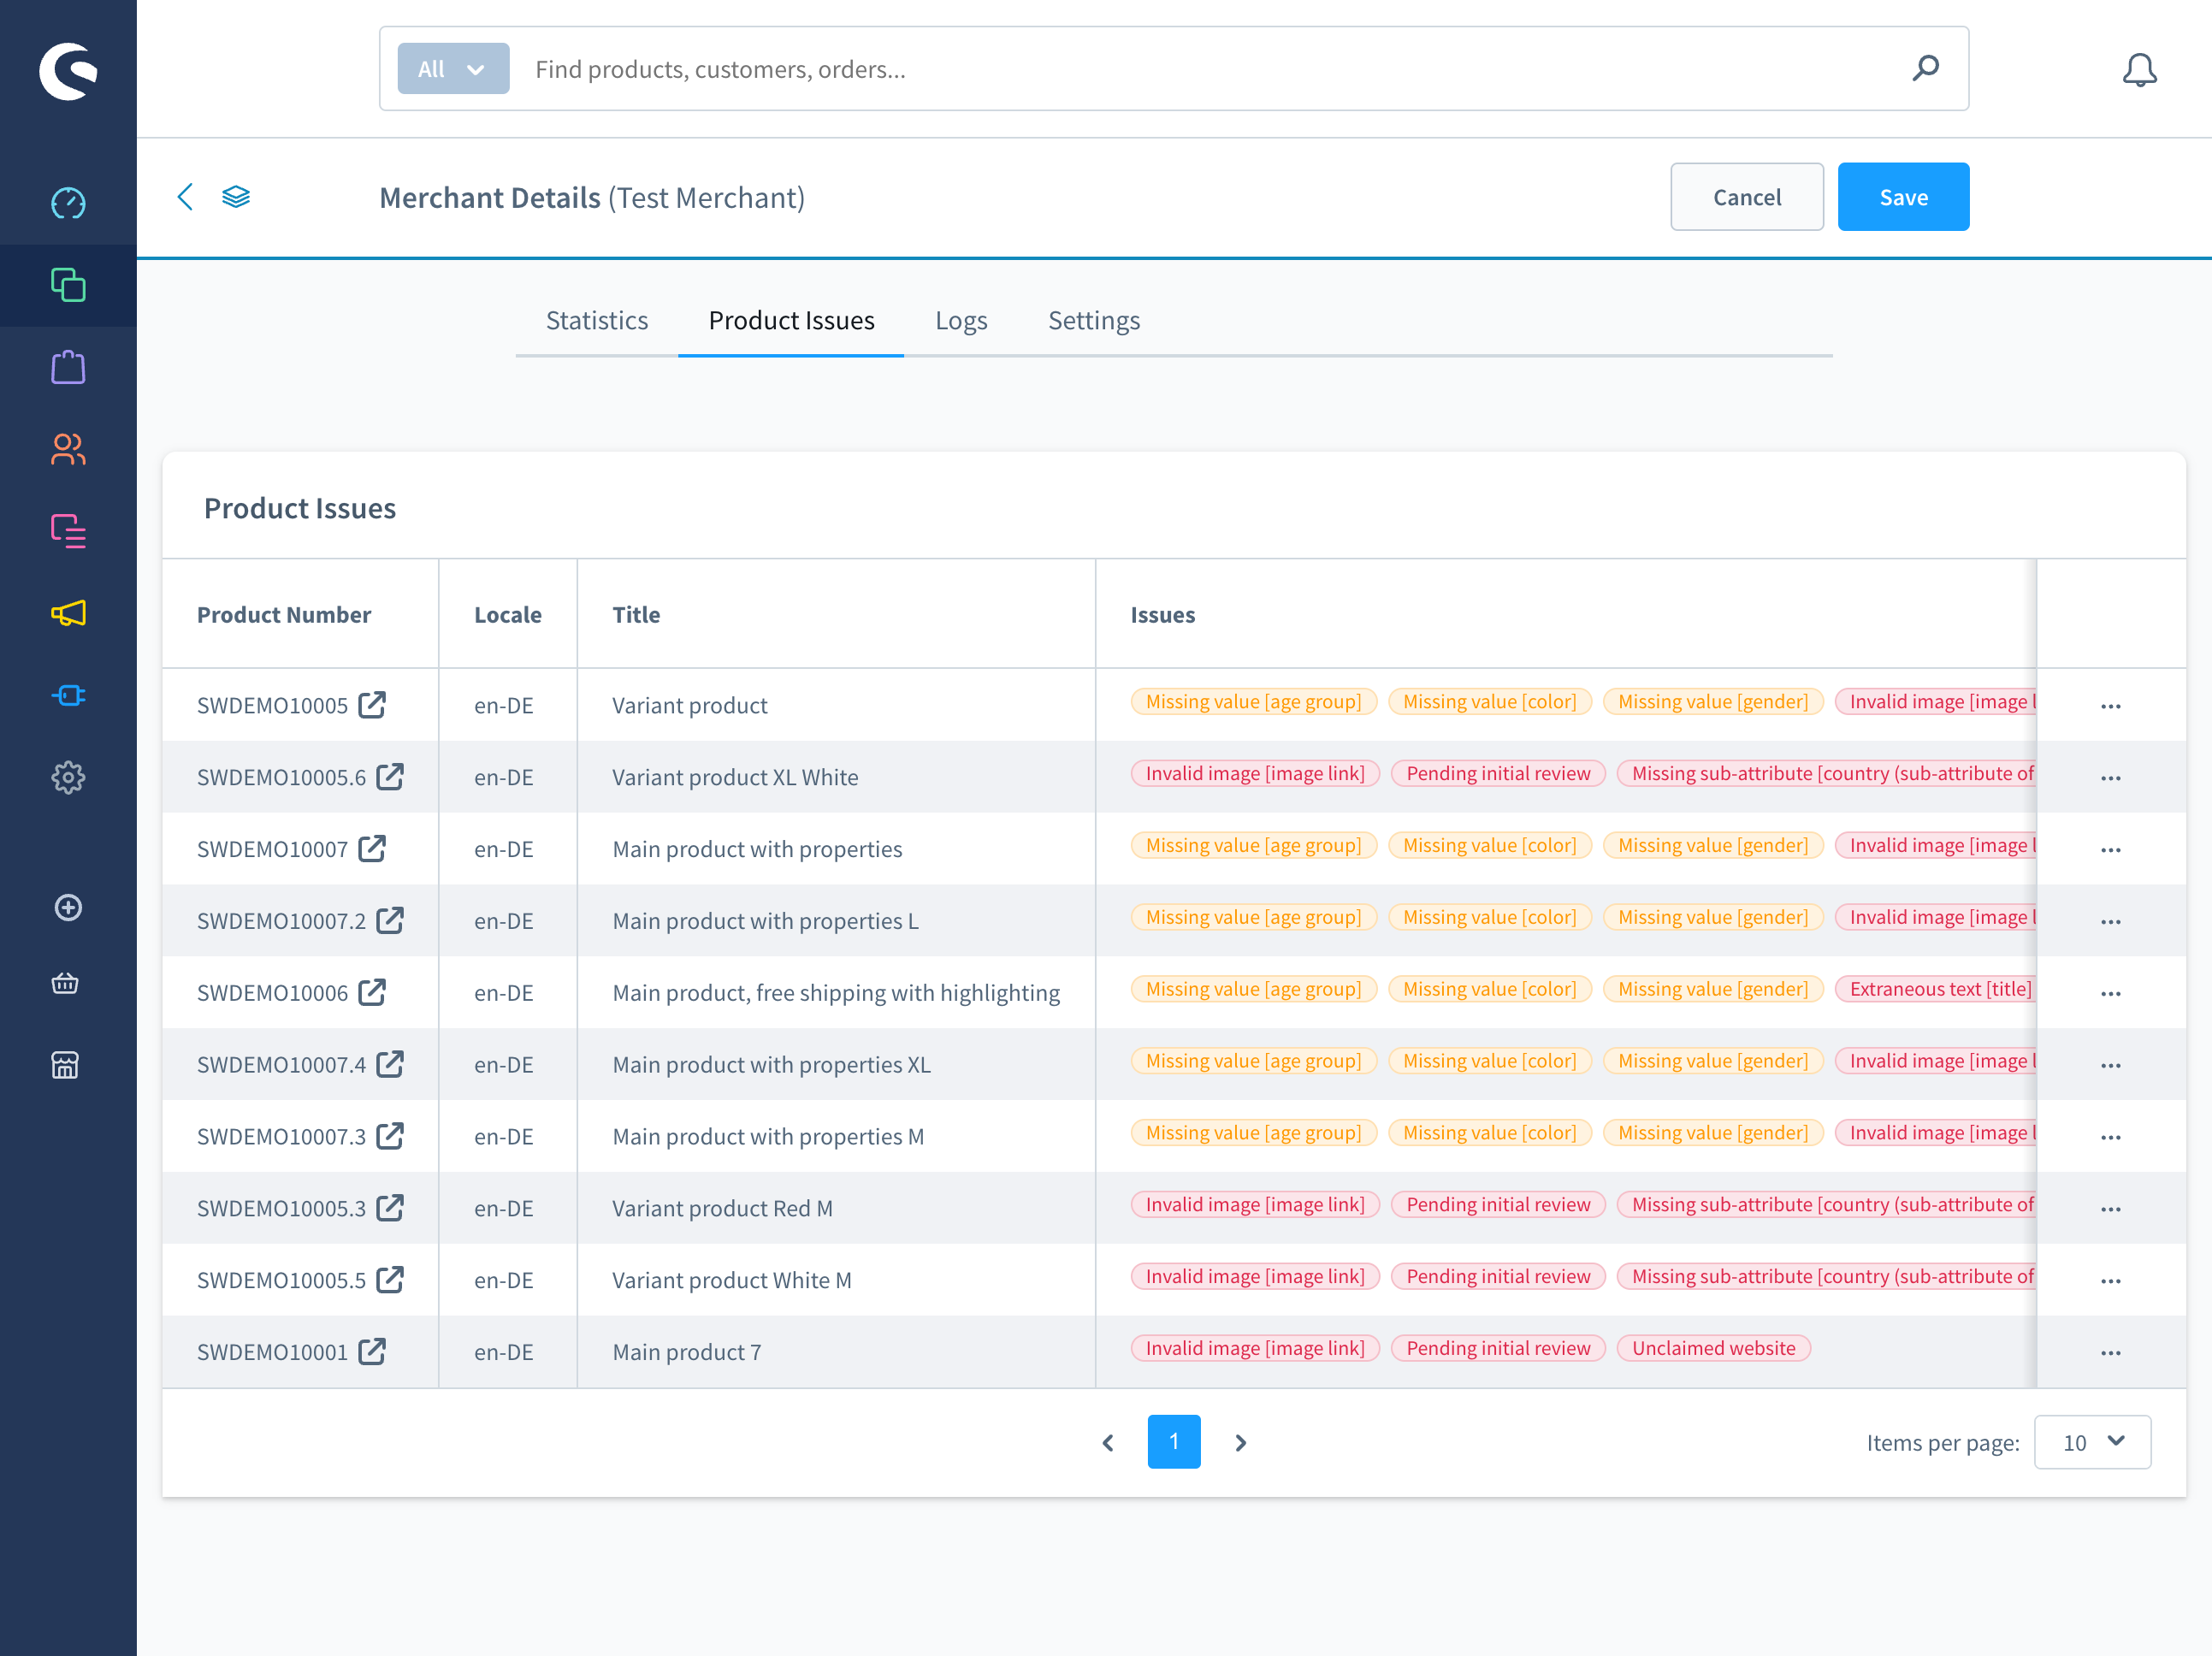Open actions menu for Main product with properties L
Image resolution: width=2212 pixels, height=1656 pixels.
pyautogui.click(x=2111, y=922)
